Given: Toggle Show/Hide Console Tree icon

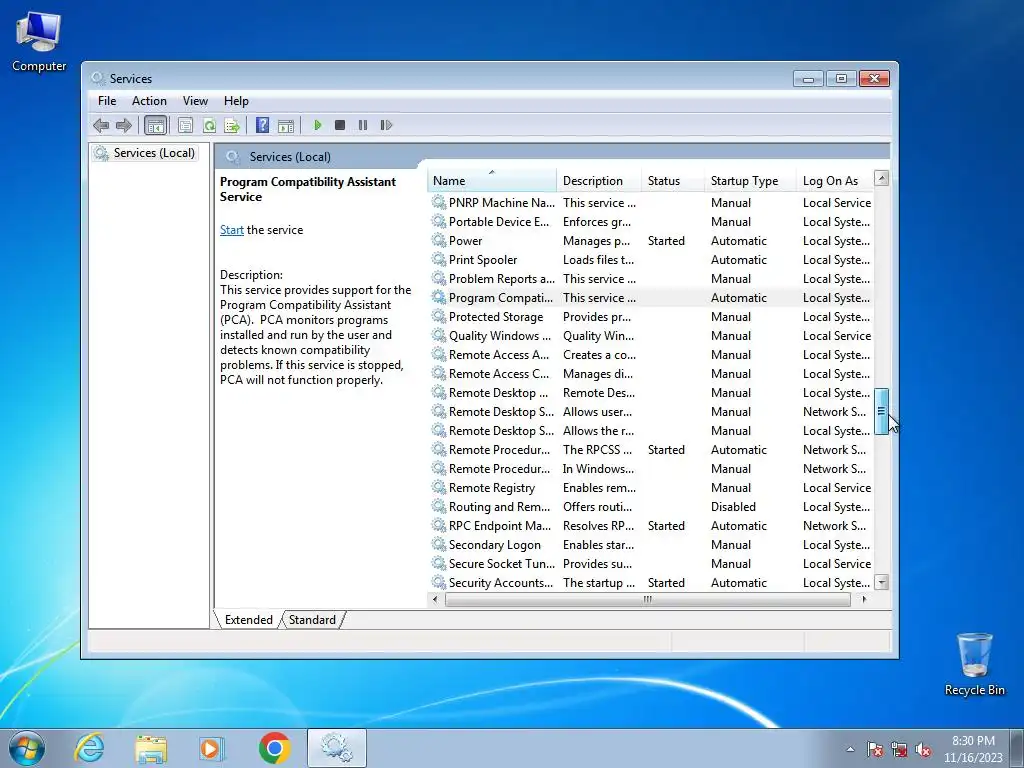Looking at the screenshot, I should coord(155,125).
